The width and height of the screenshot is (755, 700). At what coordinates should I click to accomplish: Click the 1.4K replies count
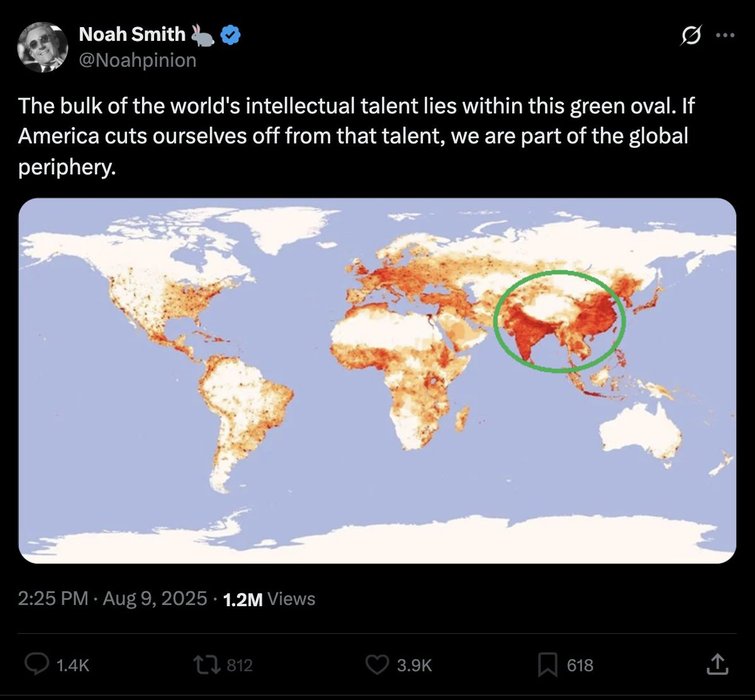pos(71,665)
